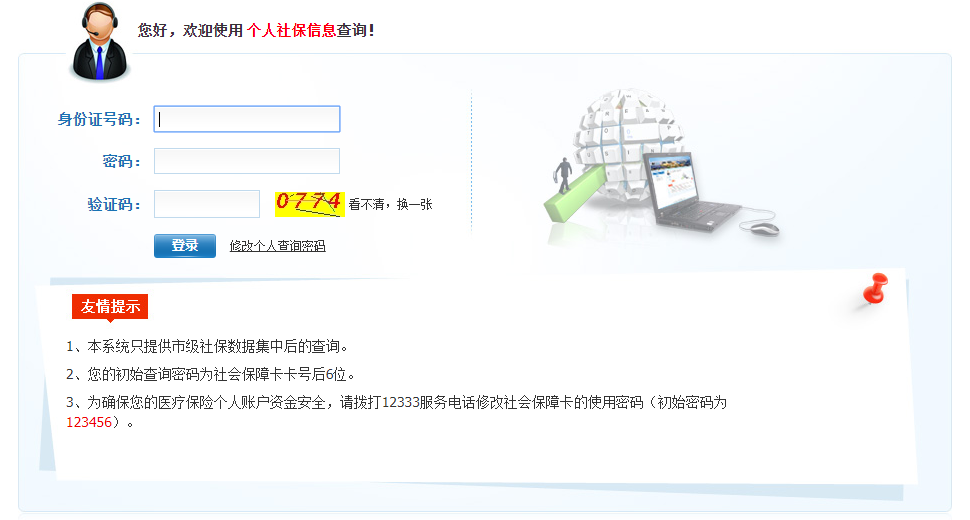Click the red 123456 initial password text
The image size is (970, 520).
coord(89,422)
